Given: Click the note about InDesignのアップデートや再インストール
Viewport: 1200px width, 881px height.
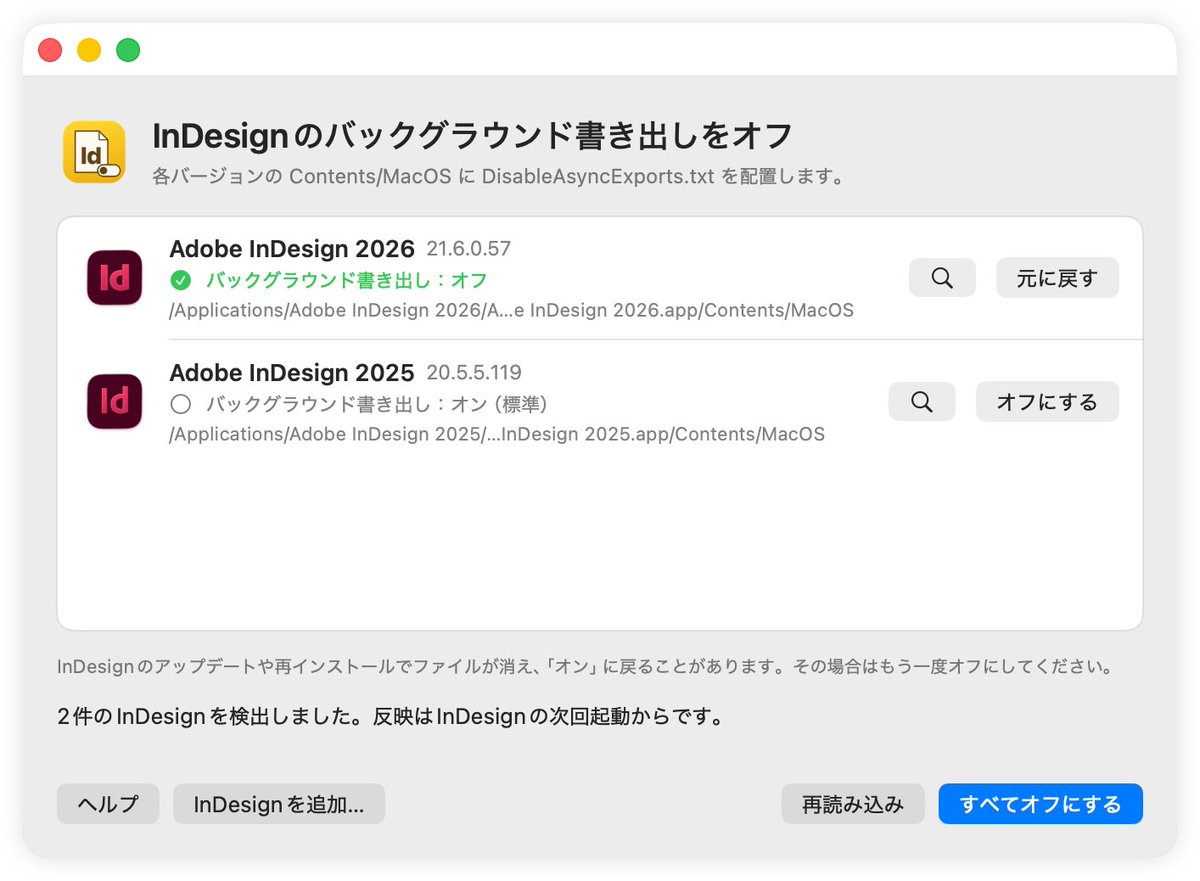Looking at the screenshot, I should click(585, 666).
